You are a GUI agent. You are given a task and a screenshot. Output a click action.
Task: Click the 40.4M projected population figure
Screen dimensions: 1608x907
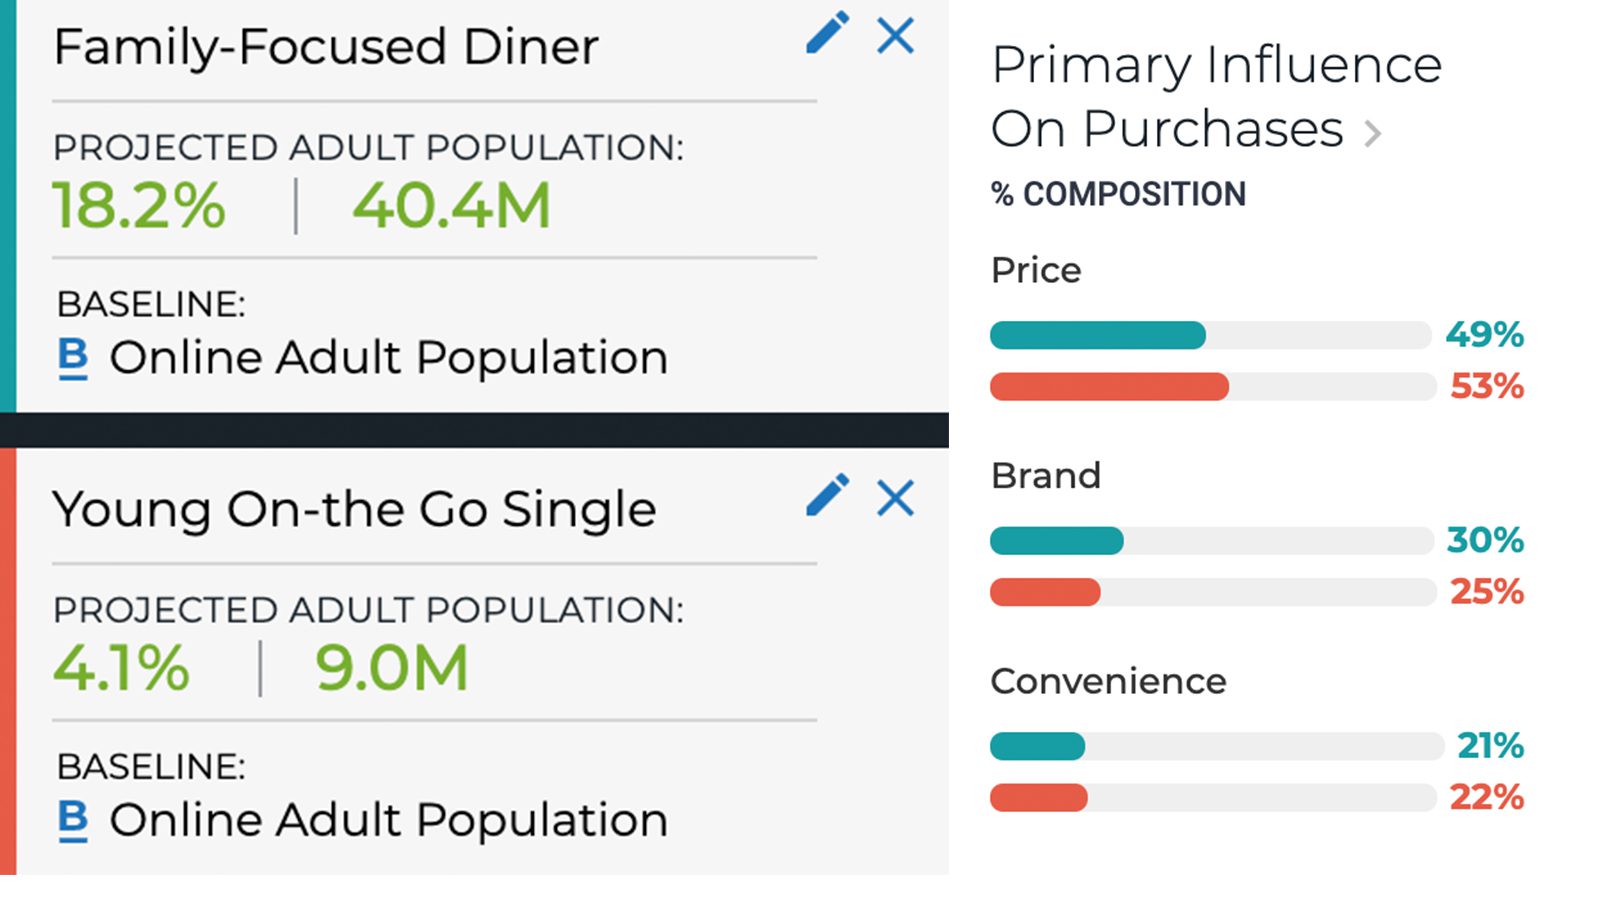[x=451, y=206]
